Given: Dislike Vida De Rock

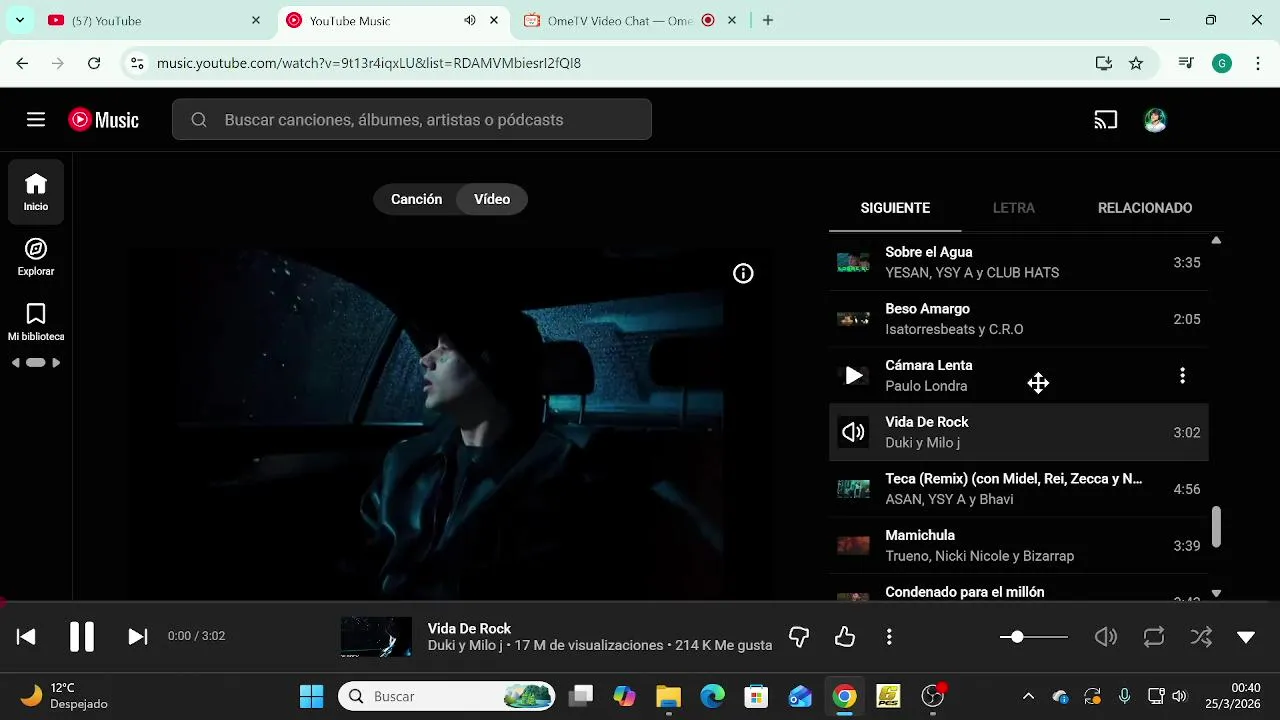Looking at the screenshot, I should tap(799, 636).
